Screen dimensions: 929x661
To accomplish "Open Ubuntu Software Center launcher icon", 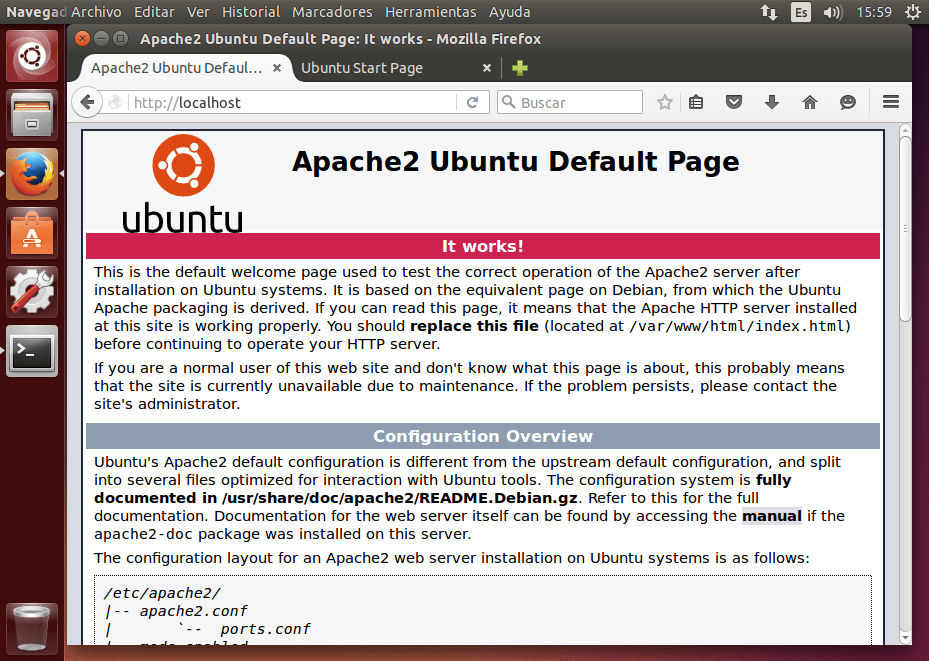I will 32,233.
